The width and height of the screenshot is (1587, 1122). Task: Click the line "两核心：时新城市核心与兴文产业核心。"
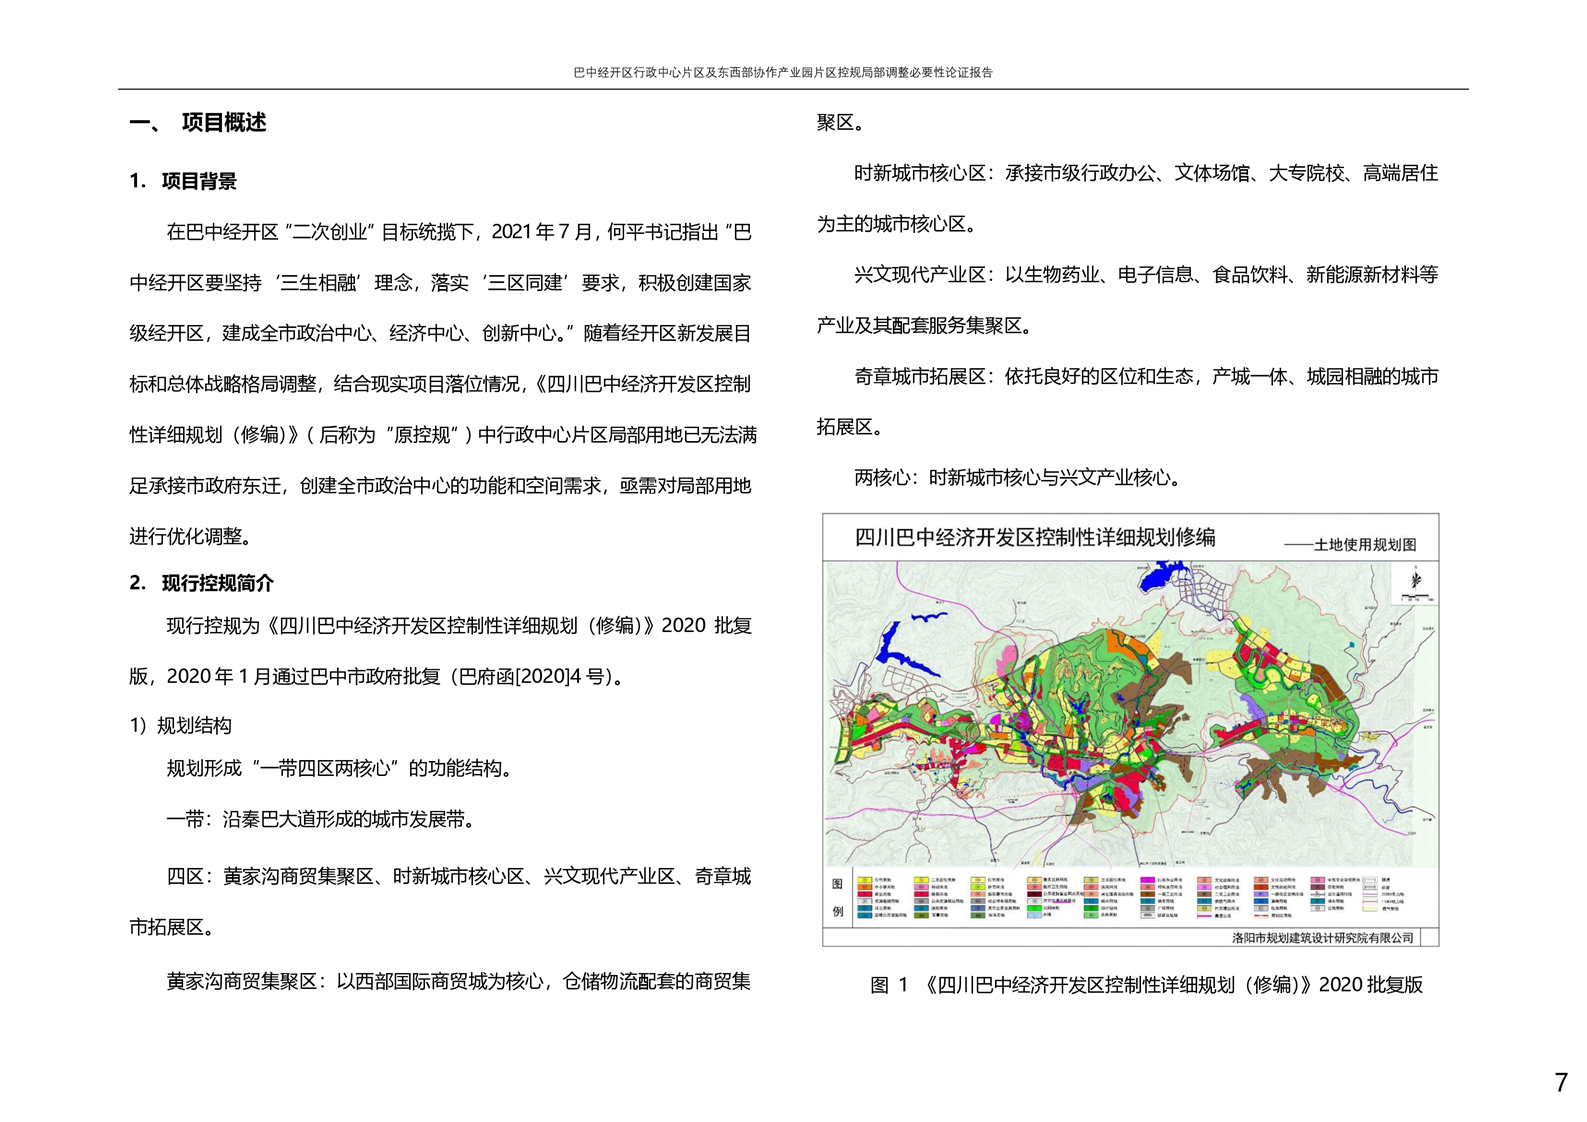tap(1020, 478)
